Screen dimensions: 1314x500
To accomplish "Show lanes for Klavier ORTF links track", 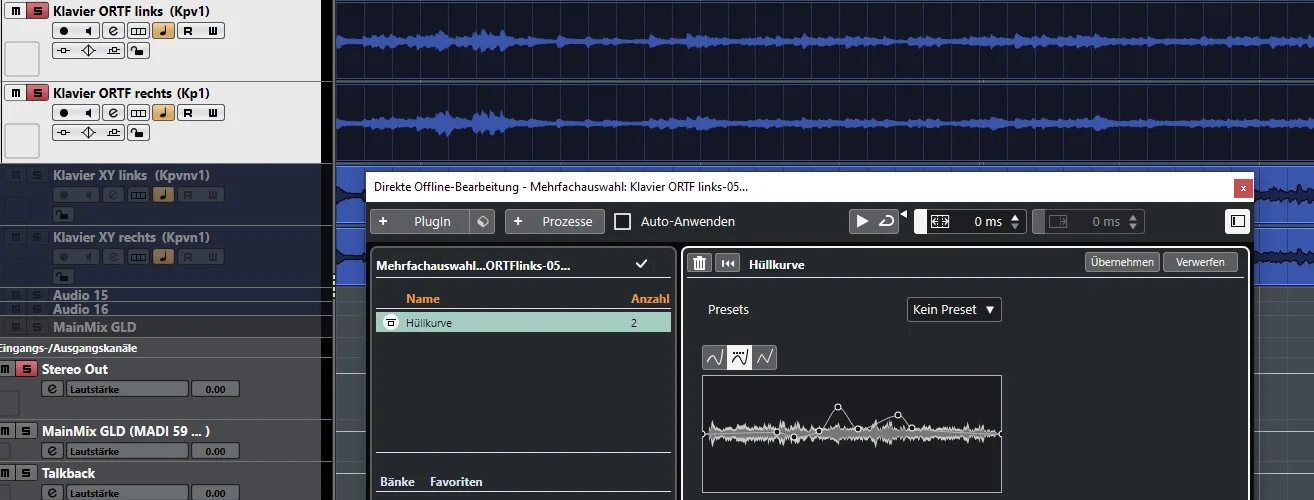I will pyautogui.click(x=139, y=31).
